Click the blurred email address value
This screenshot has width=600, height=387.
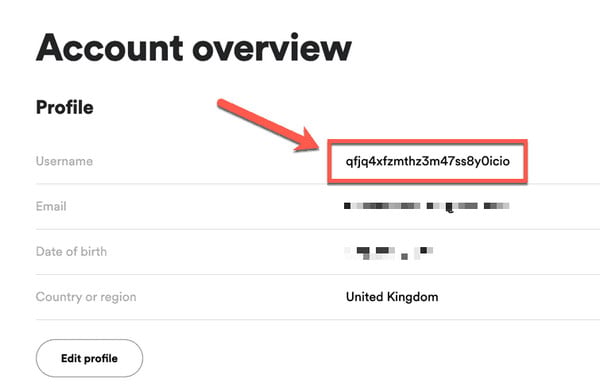click(427, 207)
